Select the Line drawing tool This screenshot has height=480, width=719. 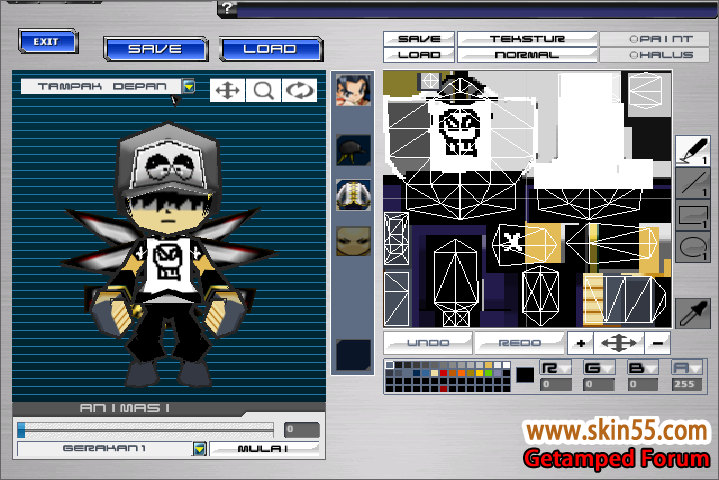[x=692, y=182]
